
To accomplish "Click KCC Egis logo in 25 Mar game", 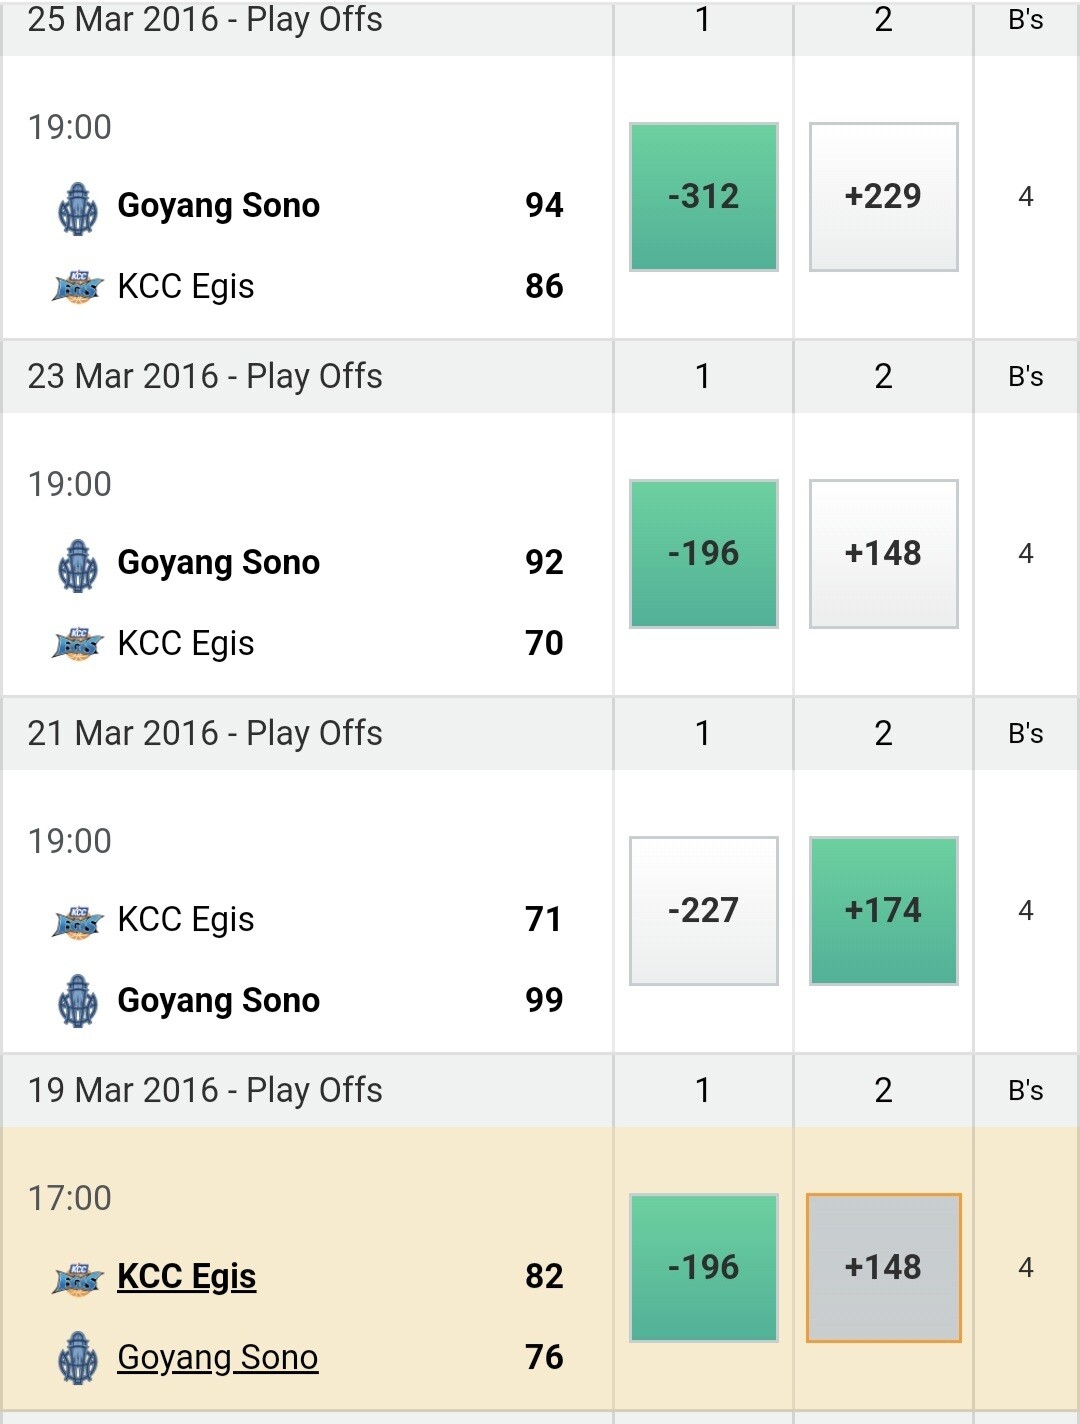I will [x=78, y=287].
